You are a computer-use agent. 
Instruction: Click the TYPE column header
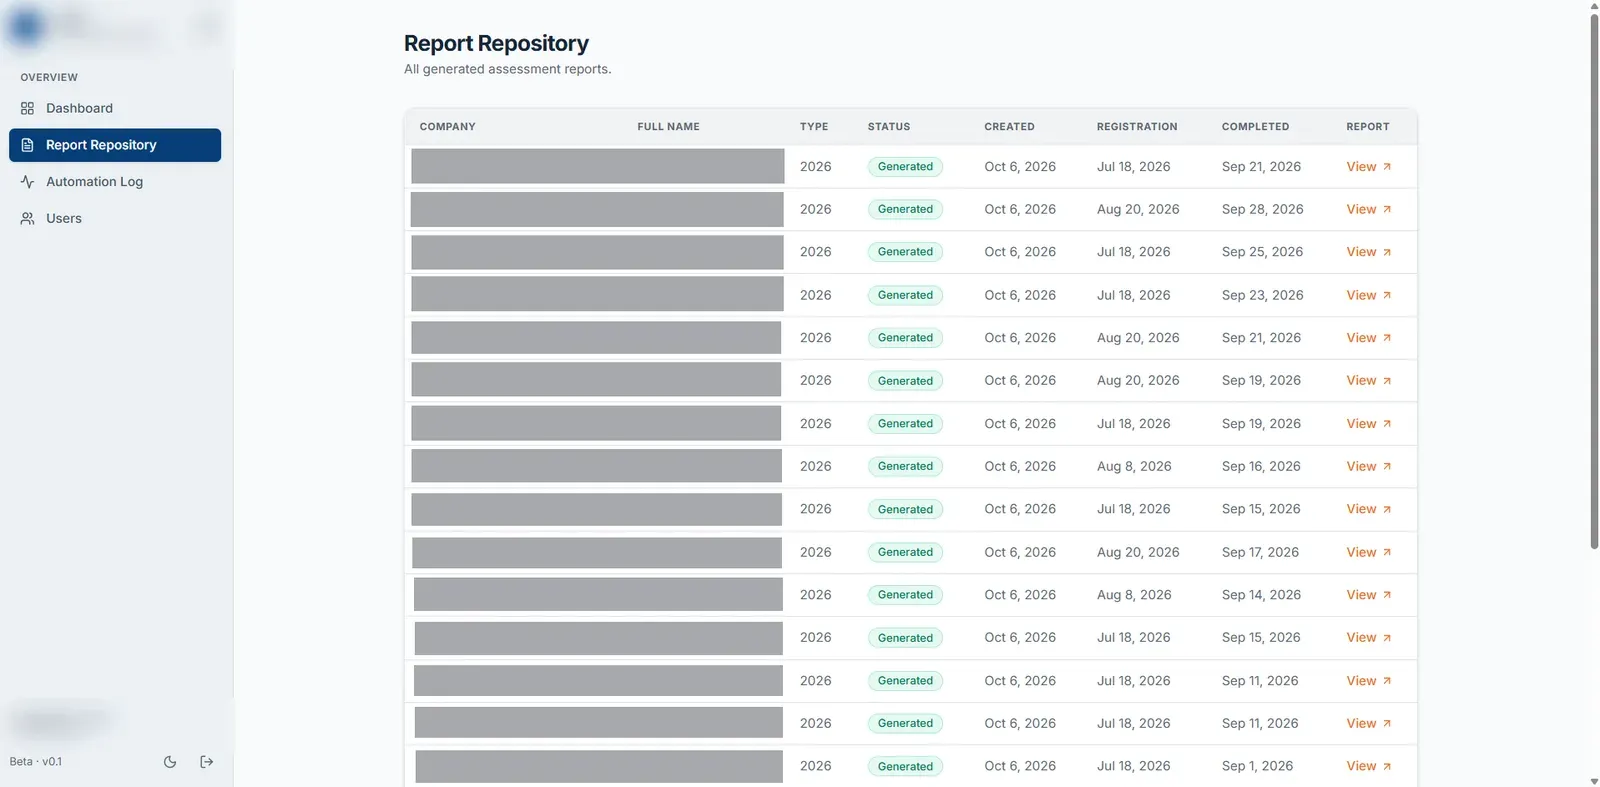tap(814, 127)
